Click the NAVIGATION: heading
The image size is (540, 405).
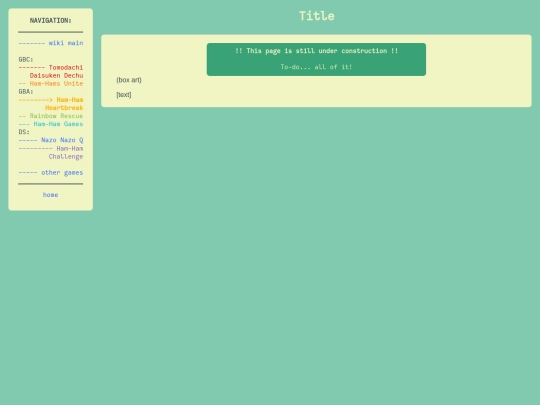point(51,21)
